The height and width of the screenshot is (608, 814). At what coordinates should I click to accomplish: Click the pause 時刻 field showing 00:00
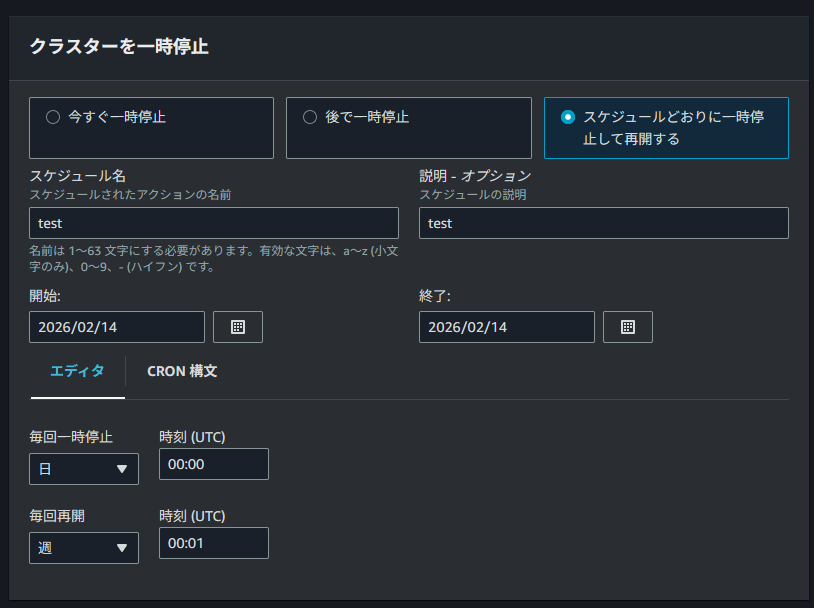(x=214, y=464)
